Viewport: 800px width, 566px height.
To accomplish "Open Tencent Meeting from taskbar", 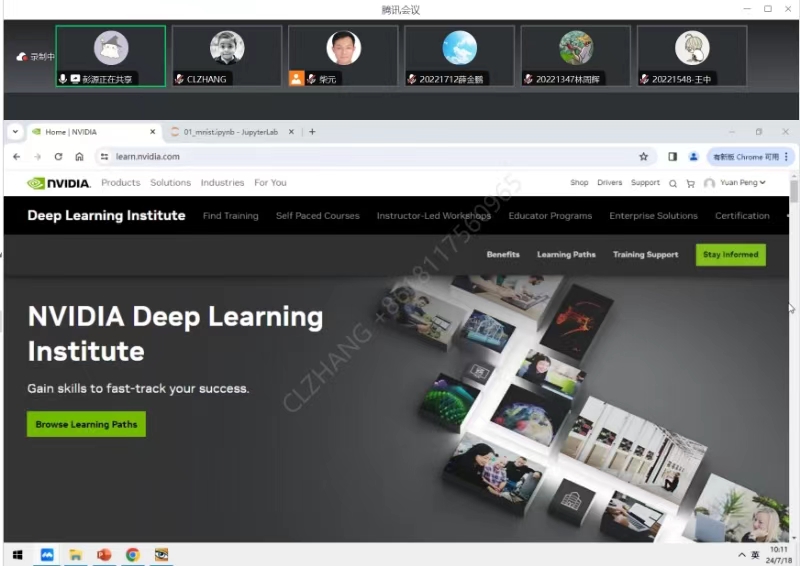I will (47, 555).
